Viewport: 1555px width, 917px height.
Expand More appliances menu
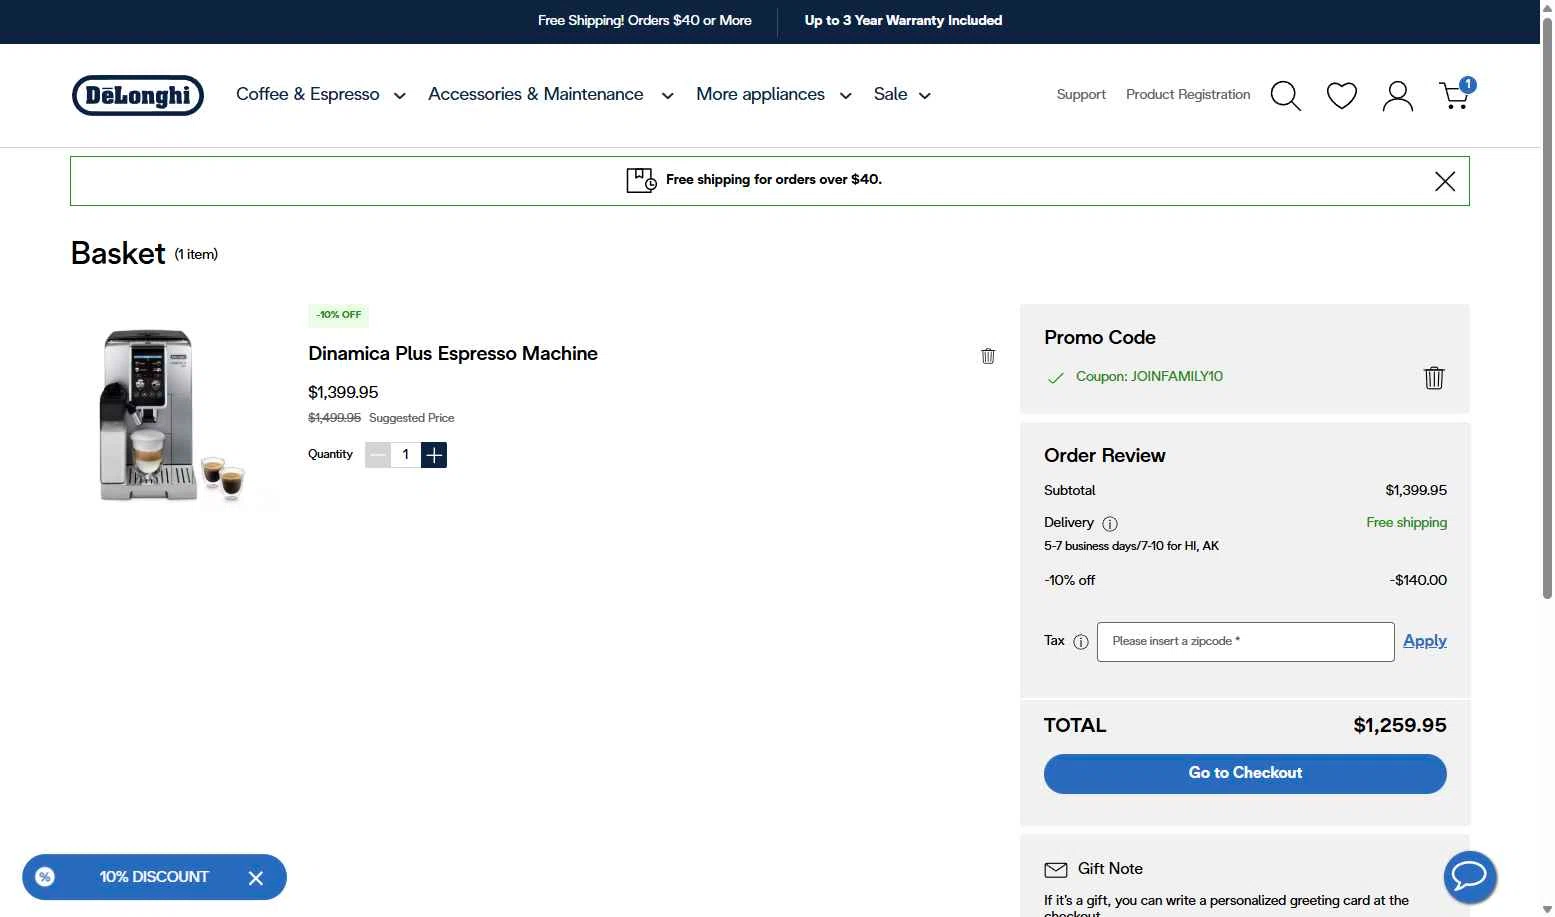[x=774, y=94]
